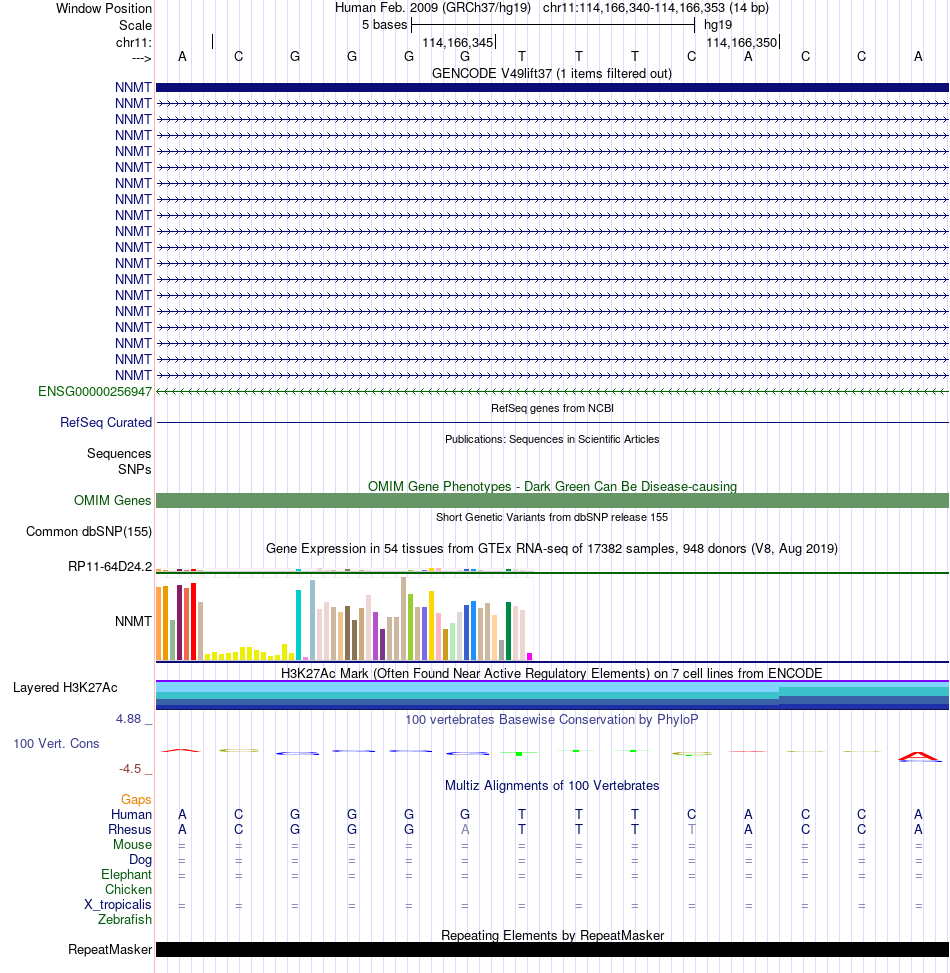
Task: Click the Sequences SNPs track label
Action: pos(119,462)
